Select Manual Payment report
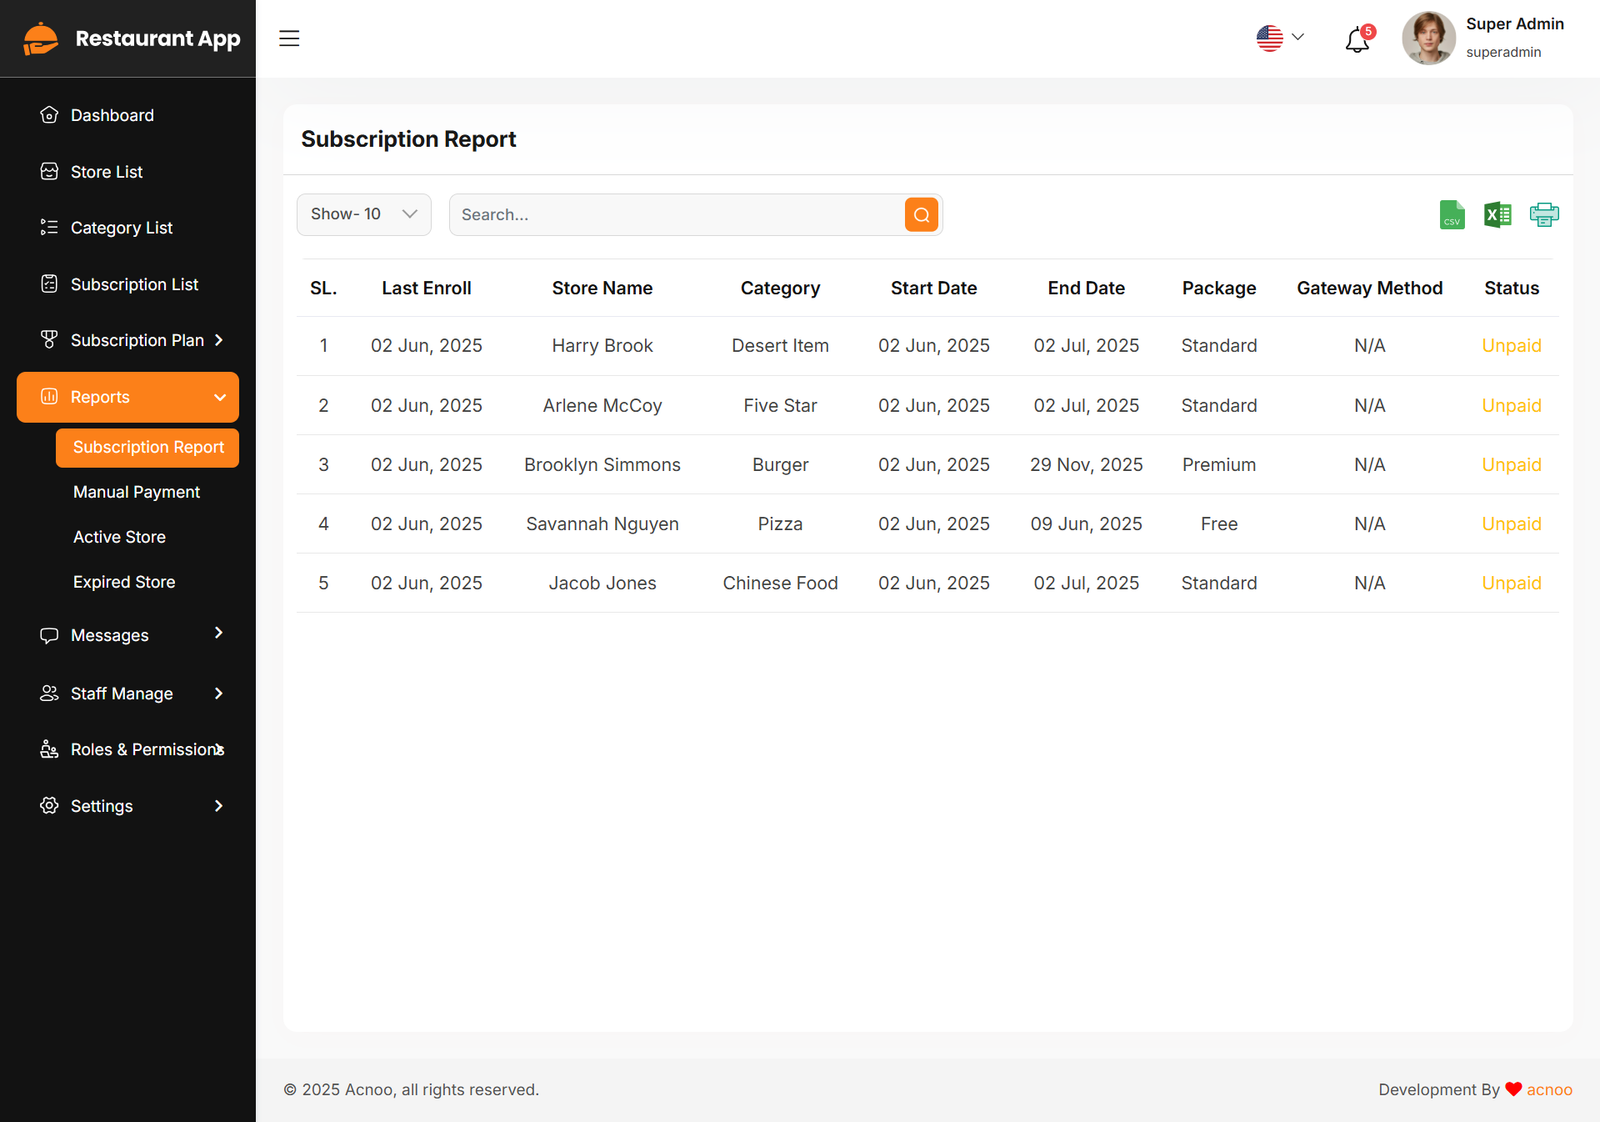This screenshot has width=1600, height=1122. click(x=136, y=492)
